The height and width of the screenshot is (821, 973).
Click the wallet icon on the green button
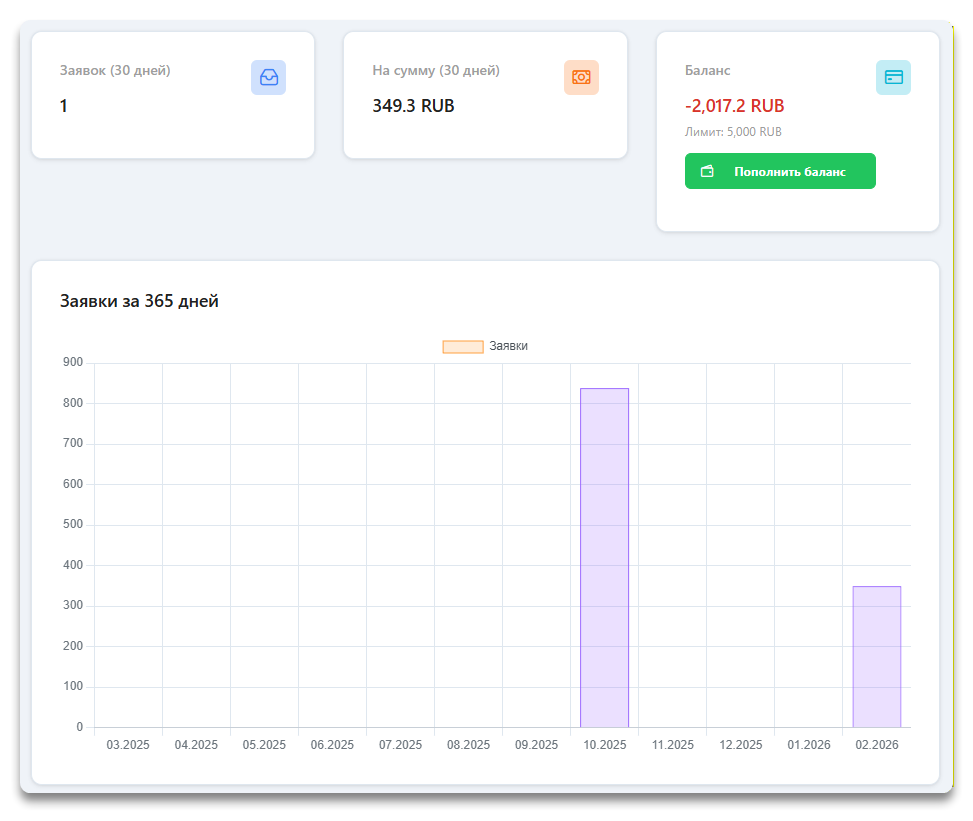pos(708,171)
